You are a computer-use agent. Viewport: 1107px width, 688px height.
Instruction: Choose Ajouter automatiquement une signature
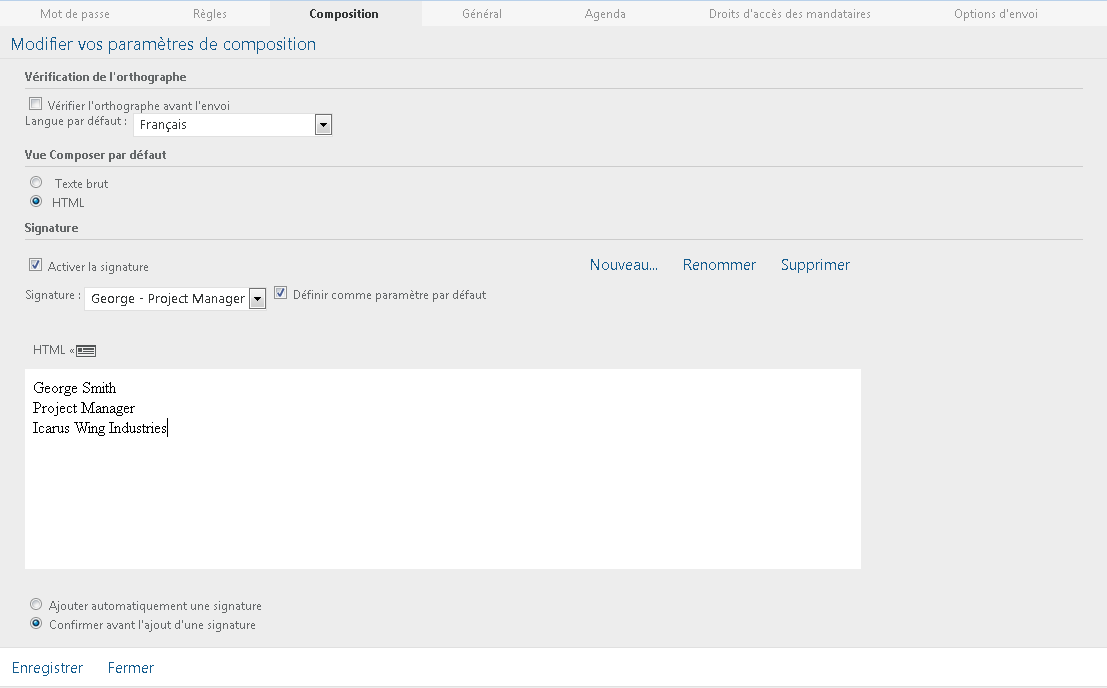coord(36,604)
